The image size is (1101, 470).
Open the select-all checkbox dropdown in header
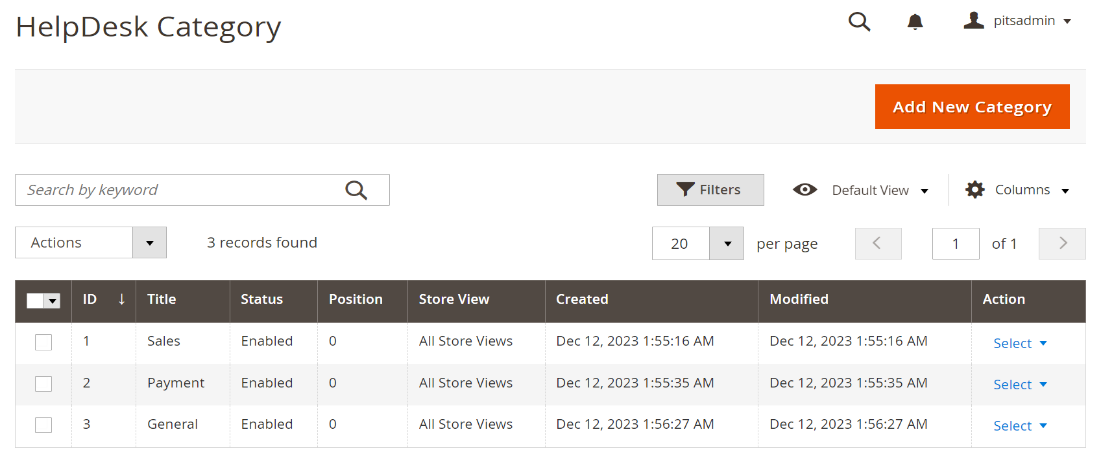(52, 300)
